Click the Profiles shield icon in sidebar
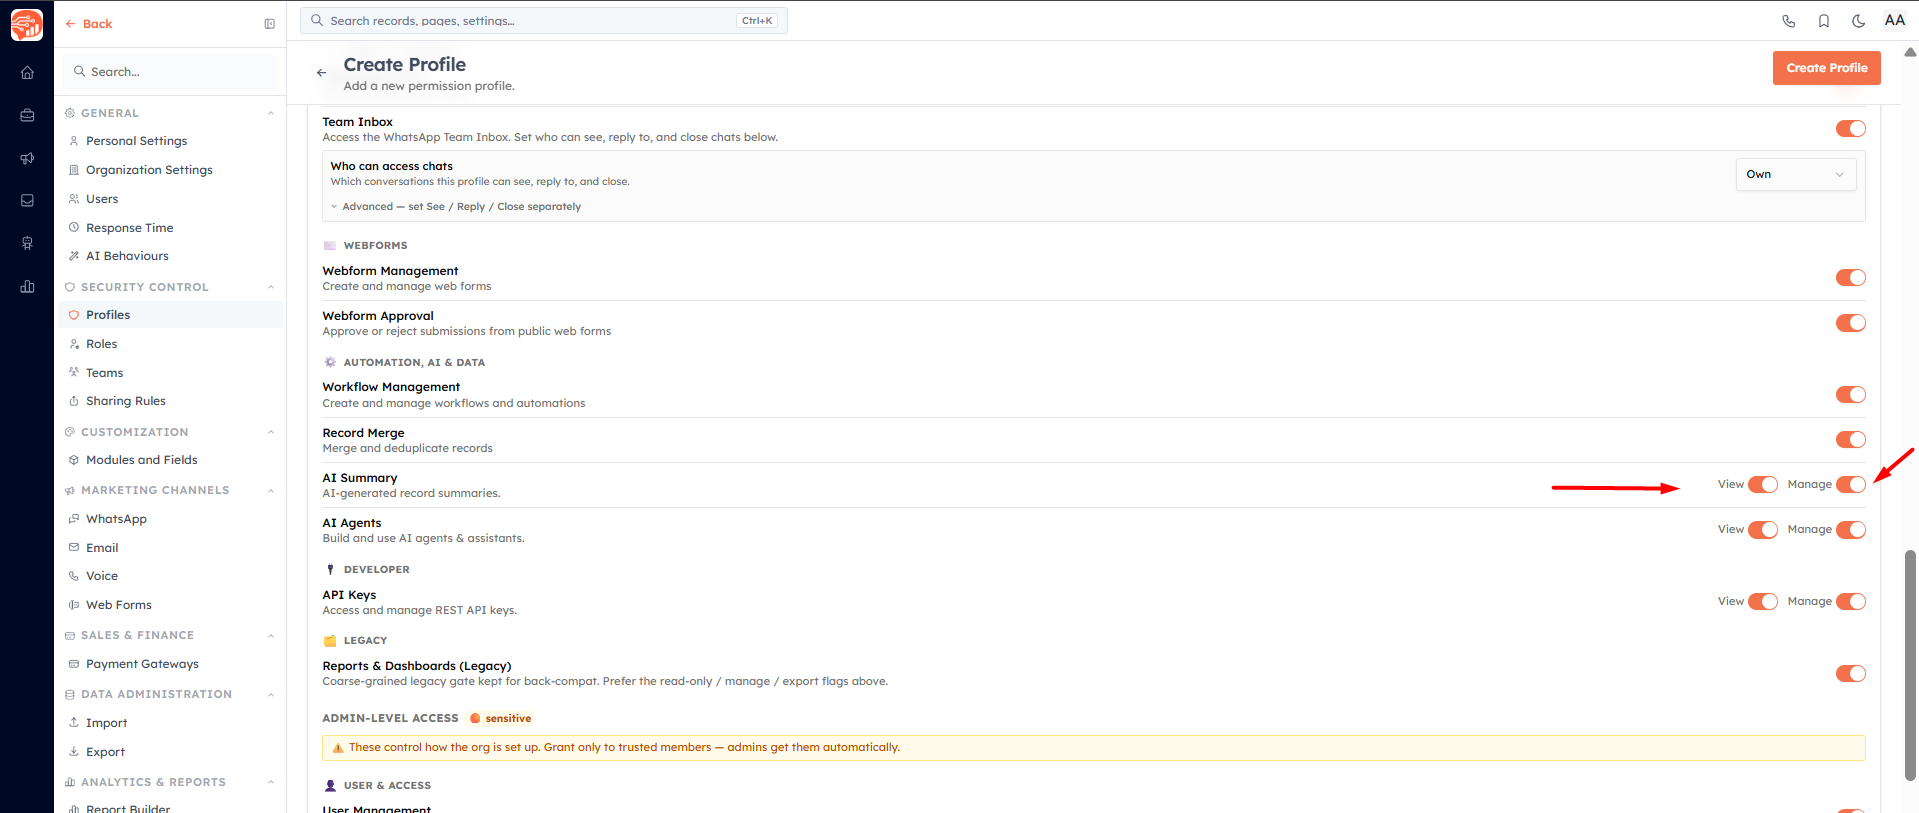The height and width of the screenshot is (813, 1919). coord(74,315)
